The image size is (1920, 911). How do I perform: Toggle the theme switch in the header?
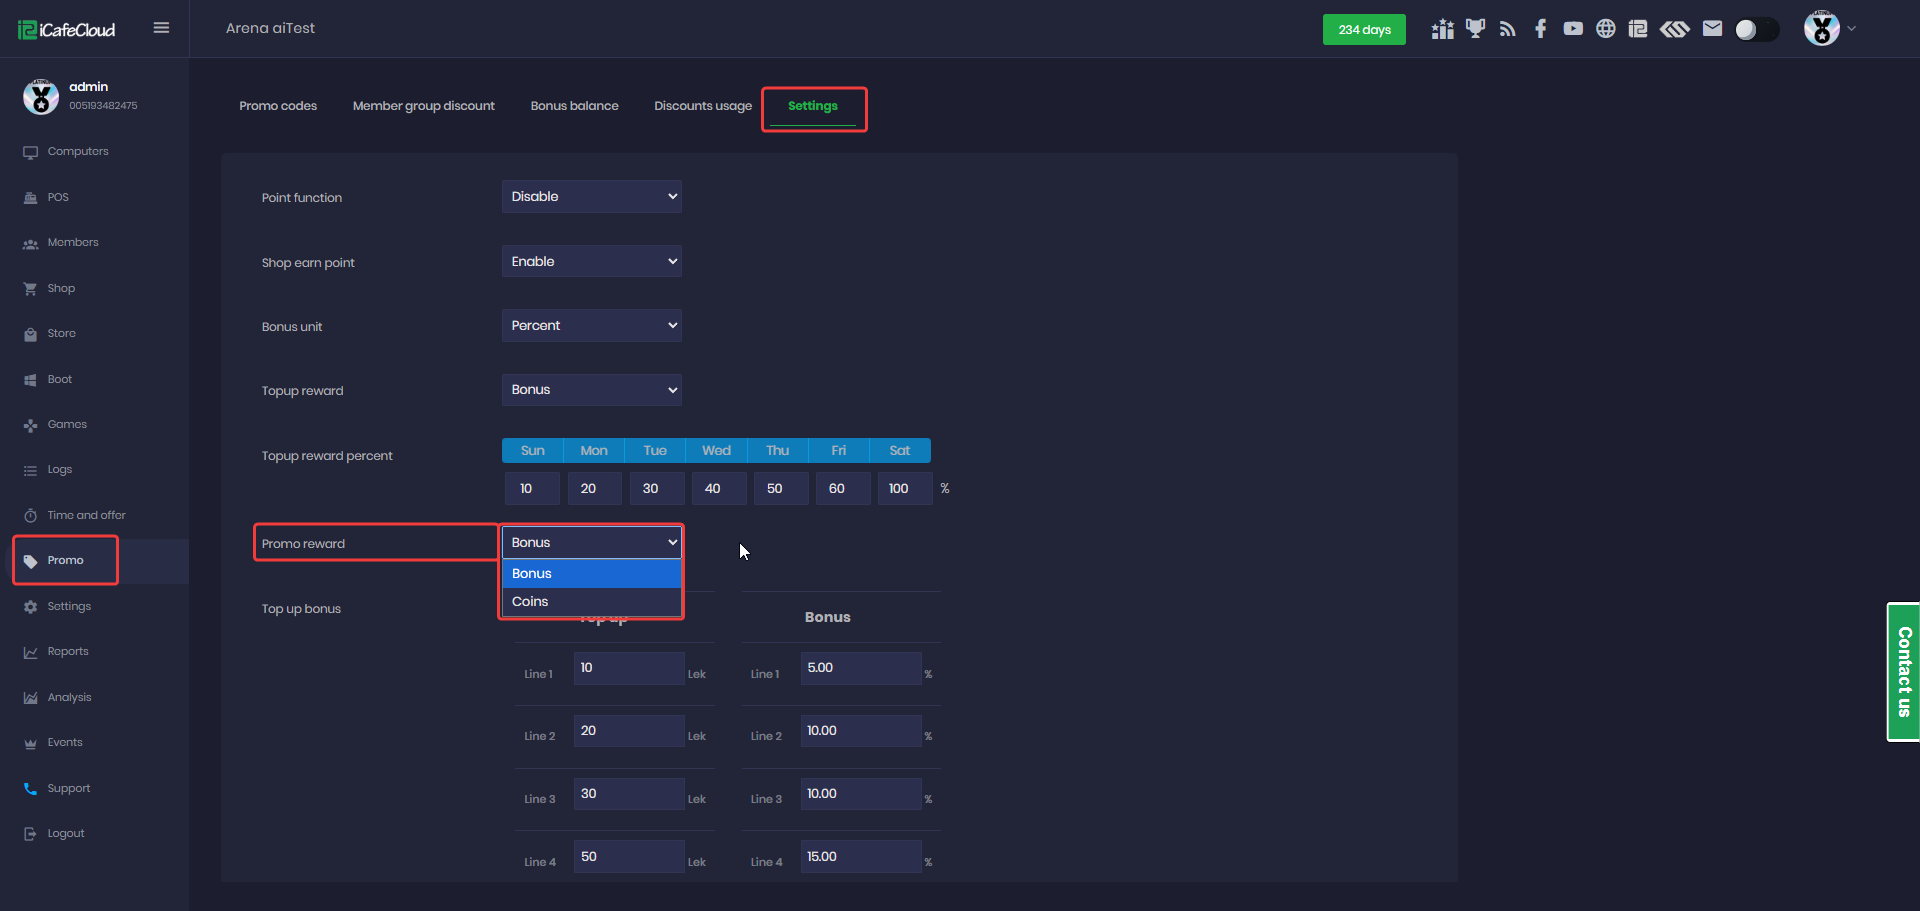tap(1756, 30)
